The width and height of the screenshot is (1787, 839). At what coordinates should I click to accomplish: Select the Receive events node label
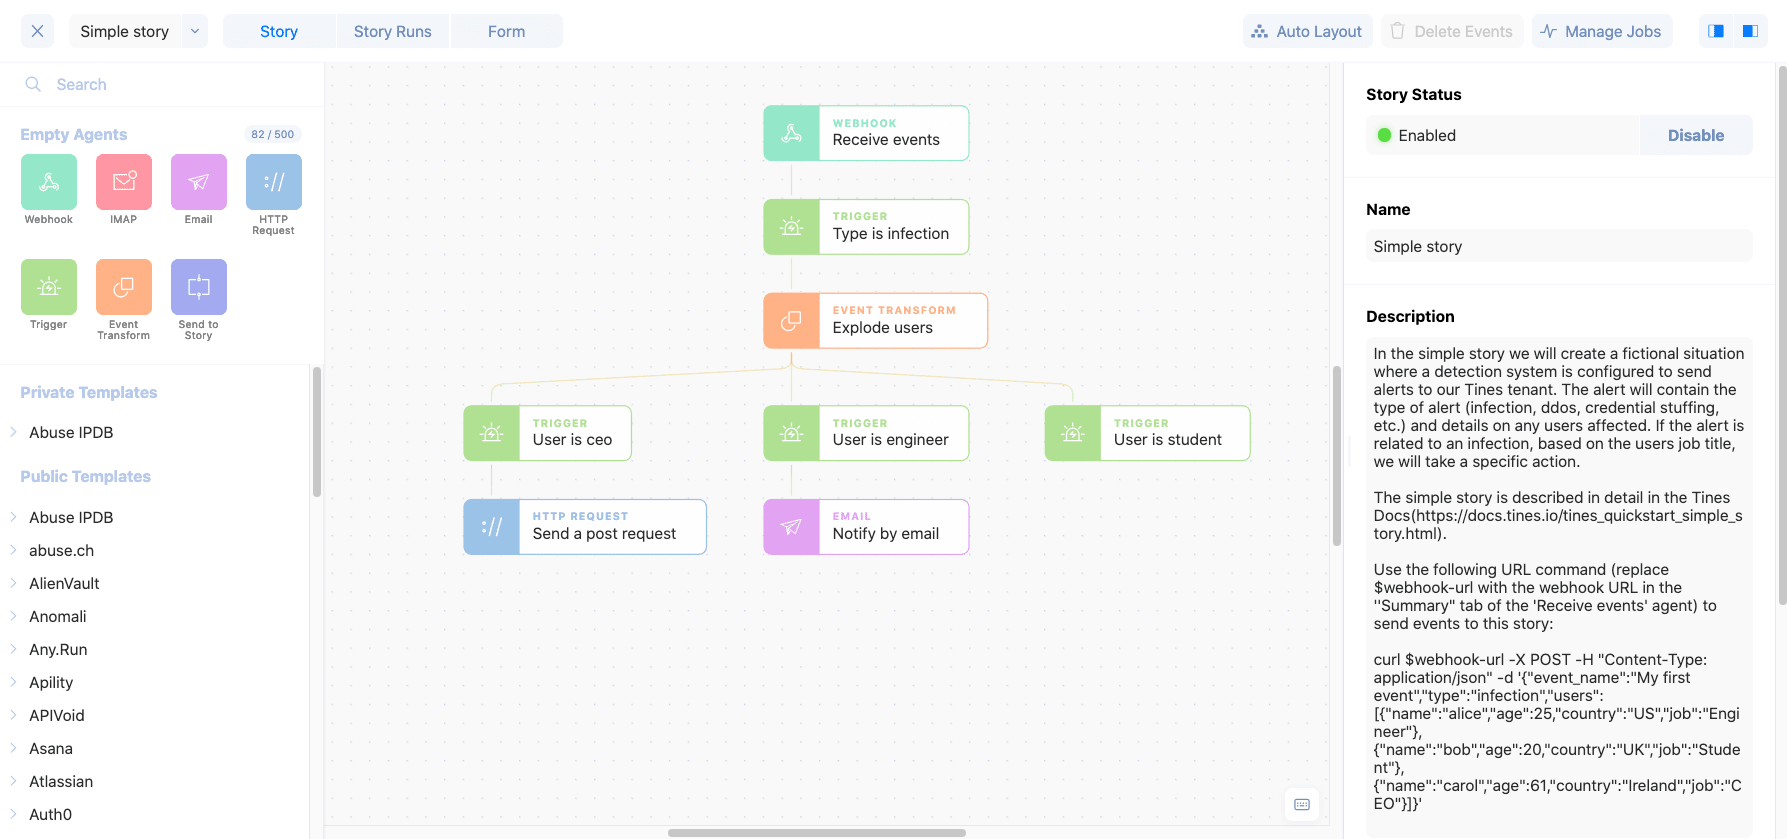(x=886, y=140)
